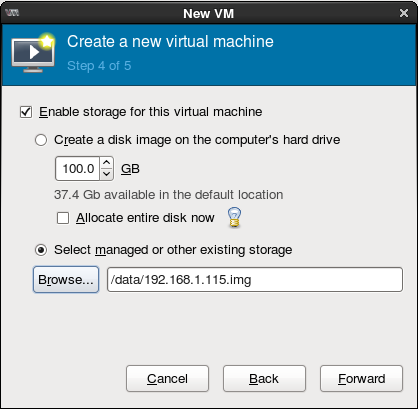Click the Enable storage label text

click(x=151, y=112)
